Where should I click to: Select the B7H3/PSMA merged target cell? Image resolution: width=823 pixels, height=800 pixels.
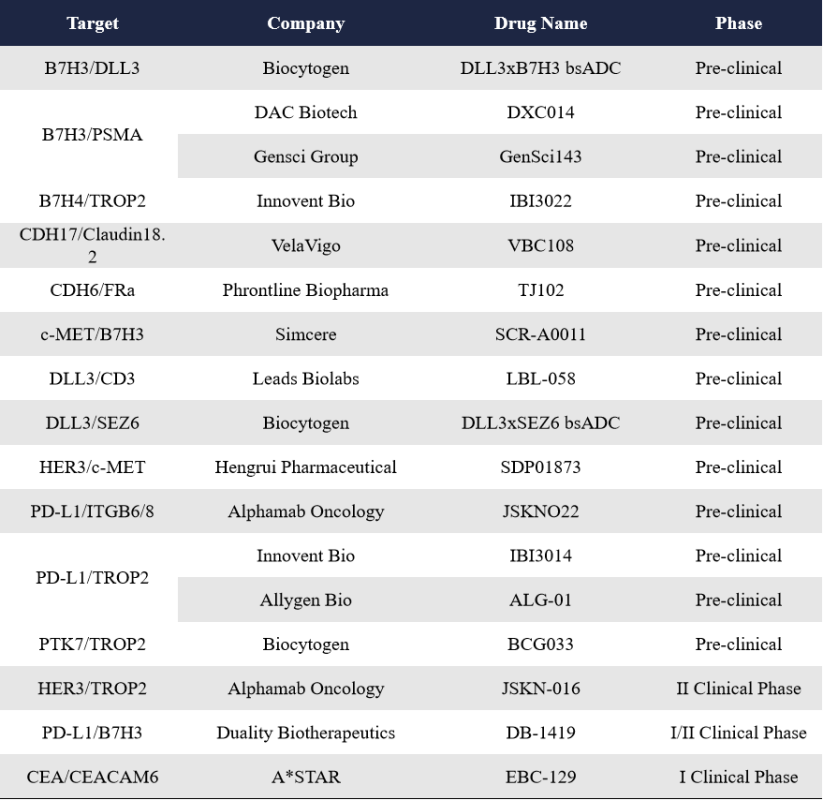click(92, 134)
